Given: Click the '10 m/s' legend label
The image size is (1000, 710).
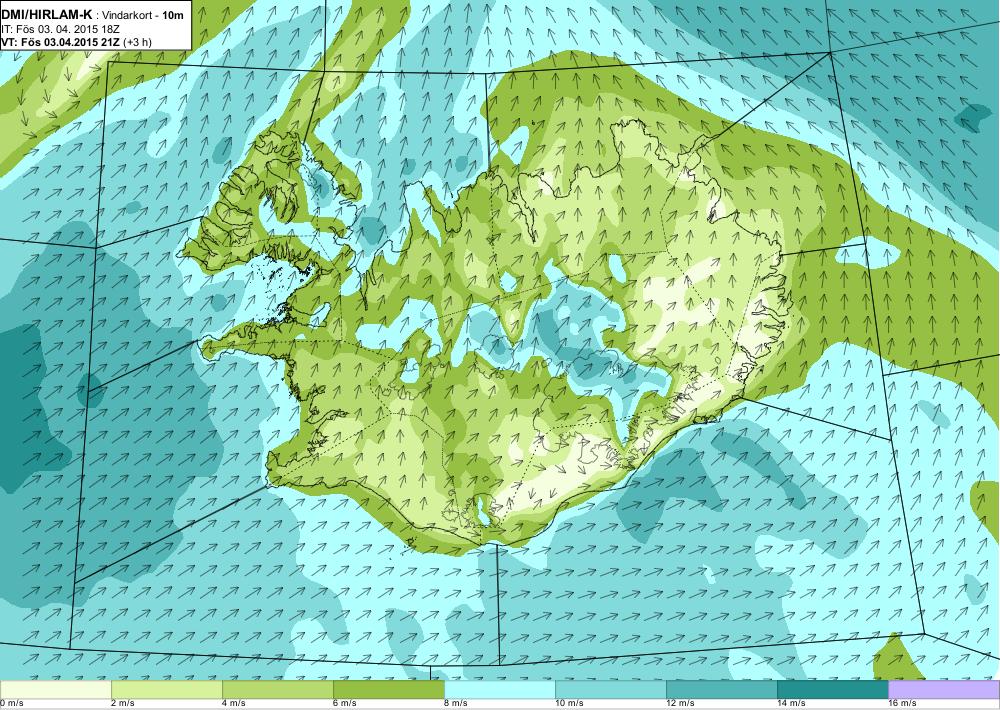Looking at the screenshot, I should point(569,704).
